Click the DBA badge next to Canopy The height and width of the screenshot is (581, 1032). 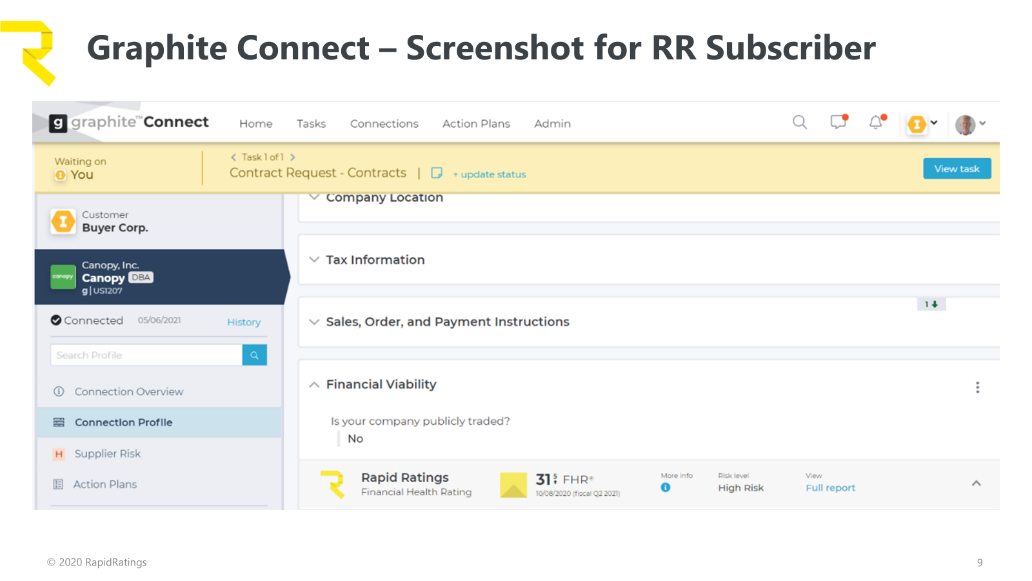click(x=141, y=278)
